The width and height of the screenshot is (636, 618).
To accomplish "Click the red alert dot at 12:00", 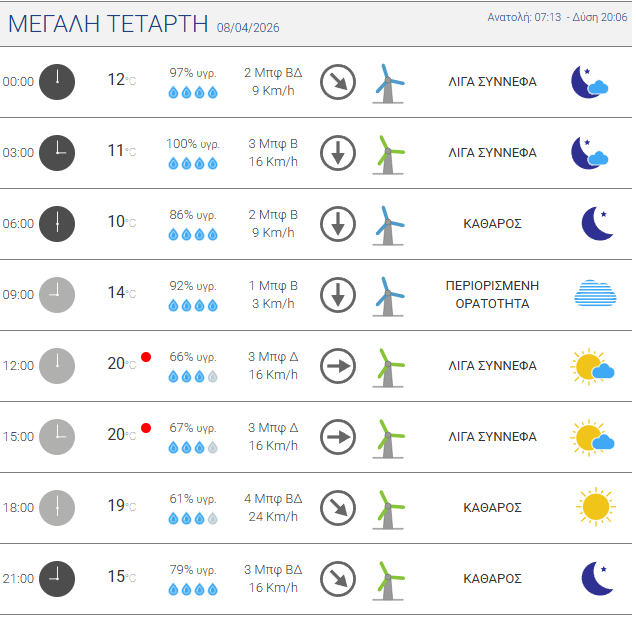I will coord(146,357).
